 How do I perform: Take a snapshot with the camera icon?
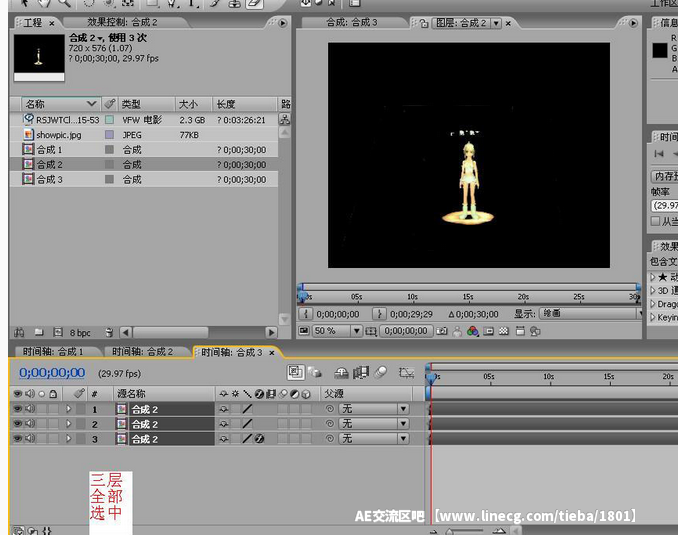point(441,331)
